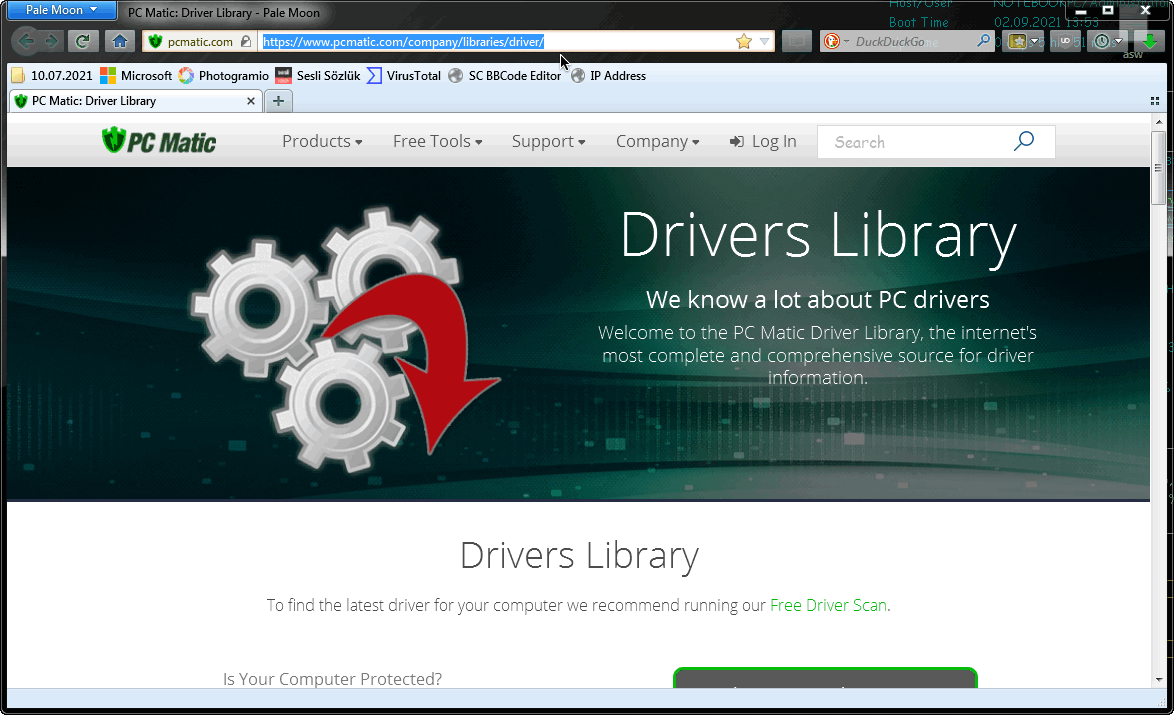Viewport: 1174px width, 715px height.
Task: Open the IP Address bookmark
Action: tap(608, 76)
